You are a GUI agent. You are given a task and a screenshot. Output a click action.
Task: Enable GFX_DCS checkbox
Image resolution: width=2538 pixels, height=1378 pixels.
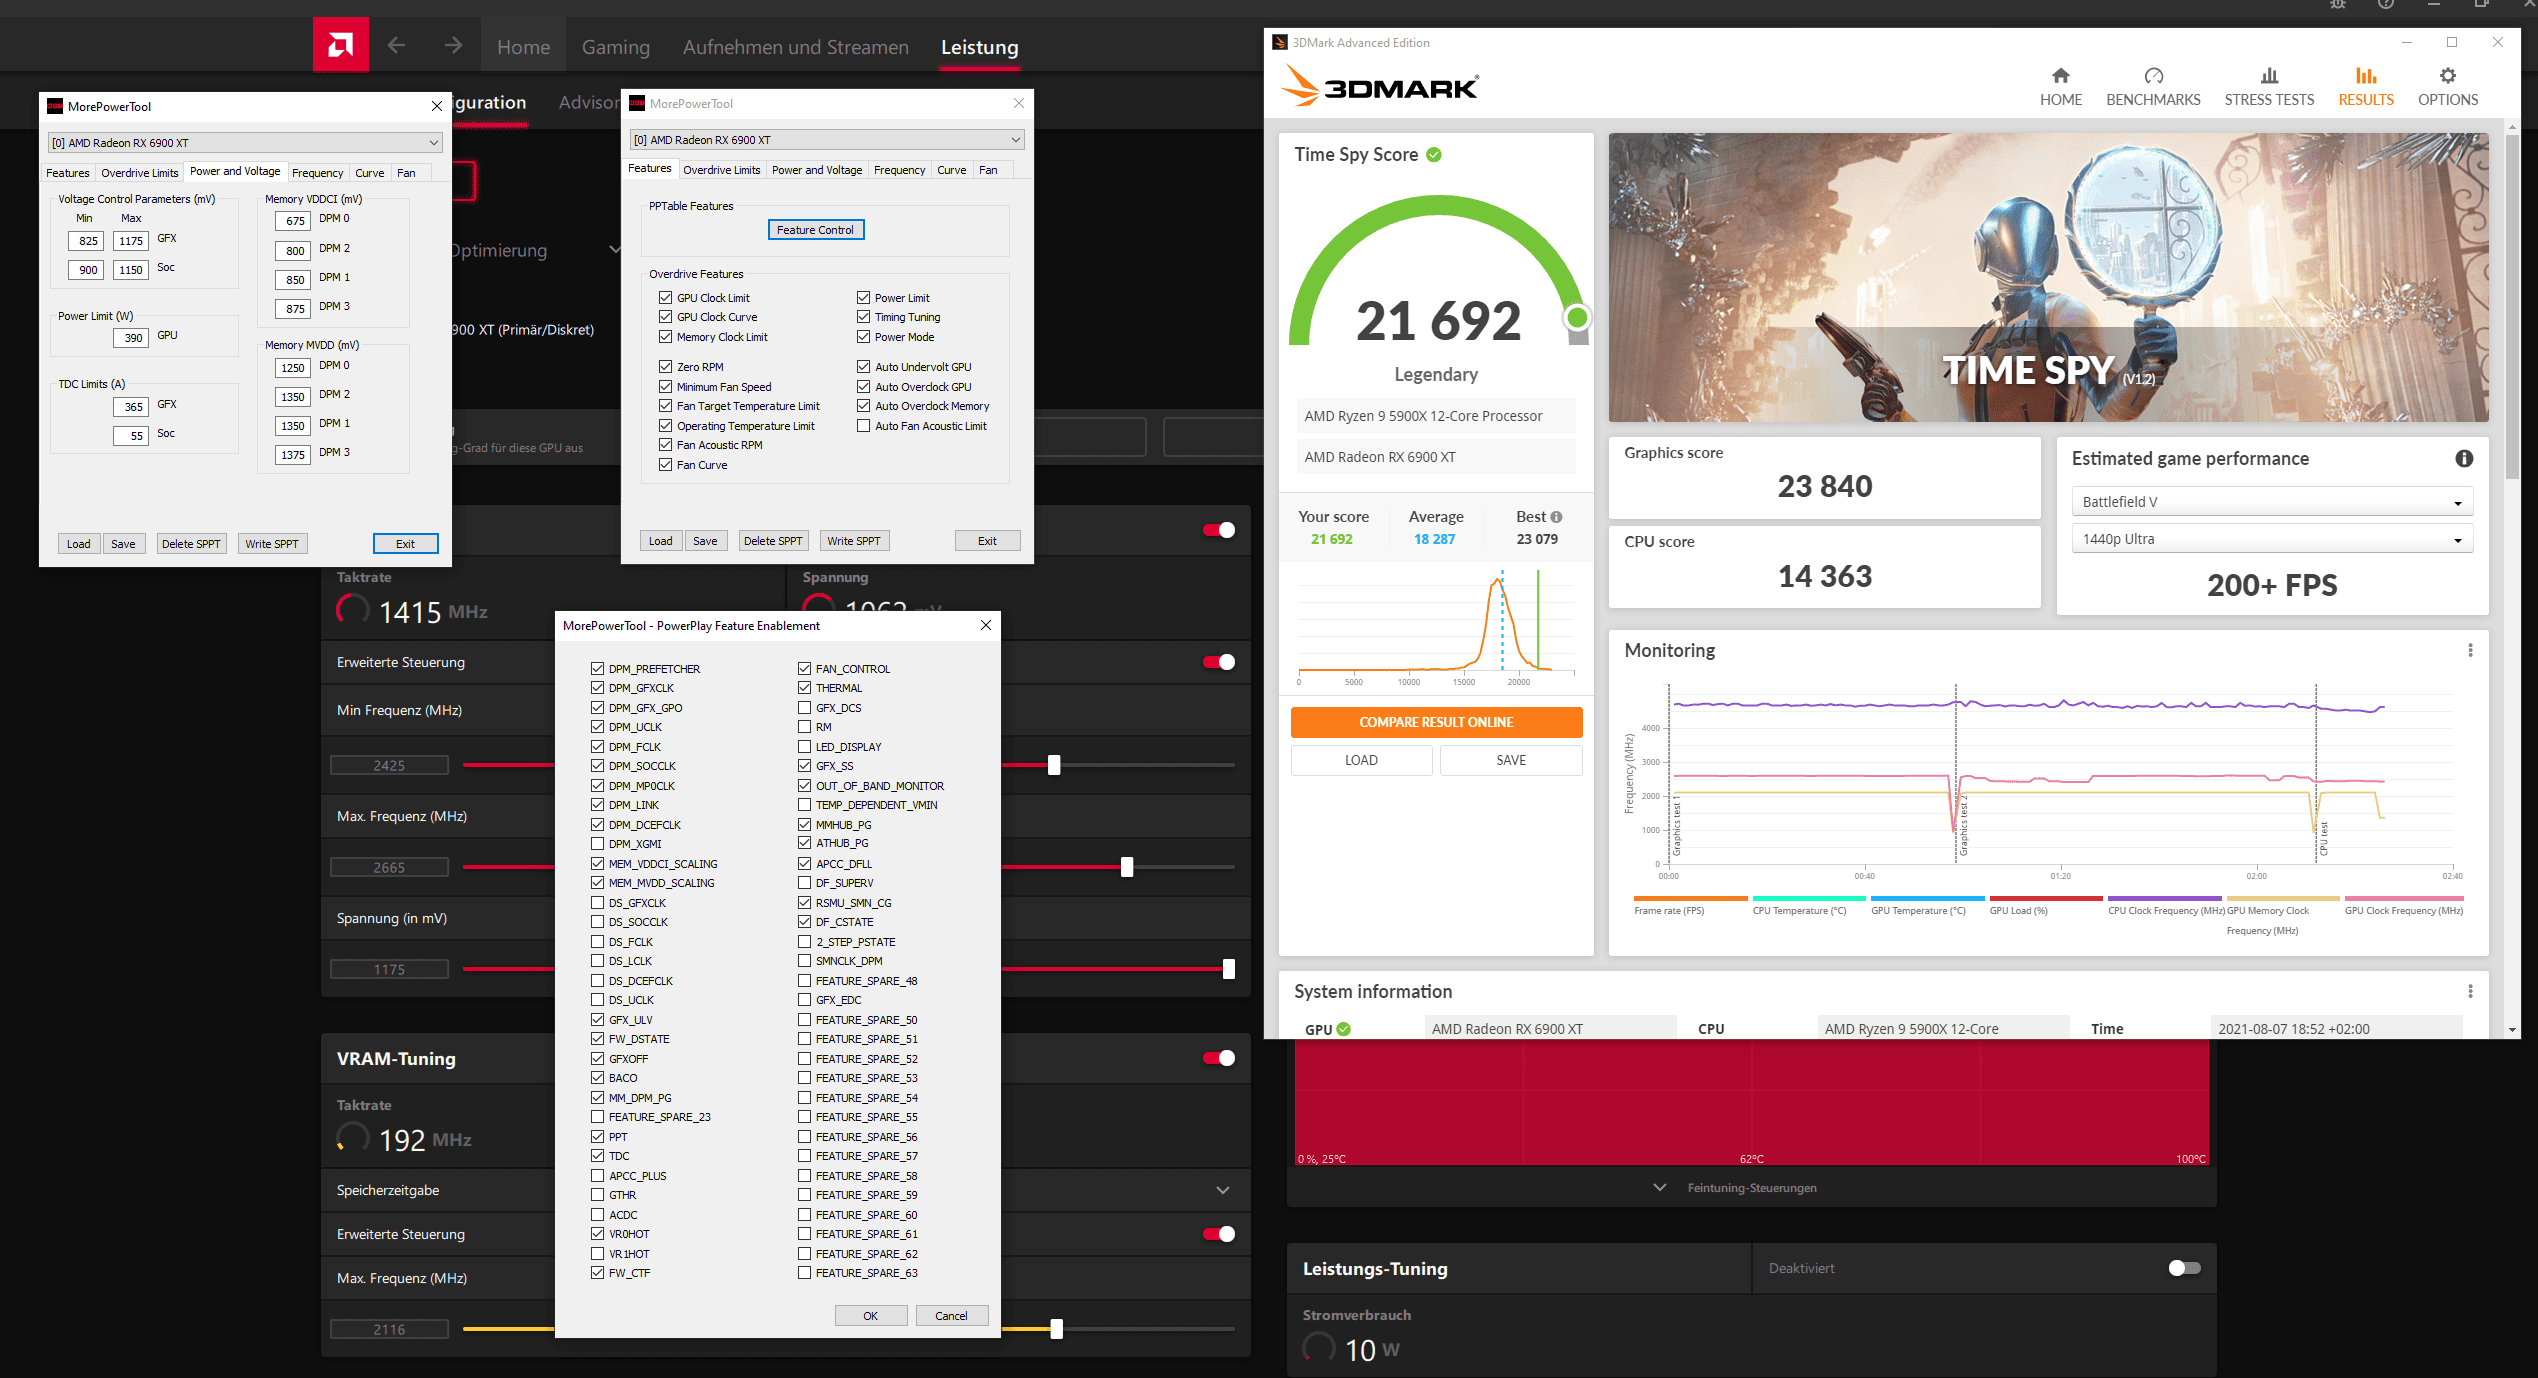[x=804, y=707]
